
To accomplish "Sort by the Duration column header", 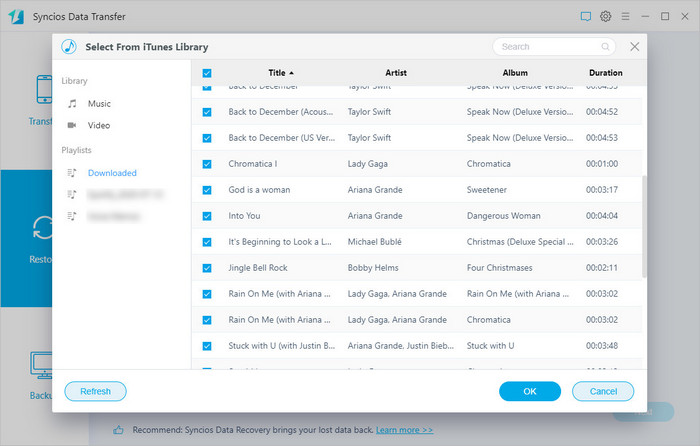I will click(606, 73).
